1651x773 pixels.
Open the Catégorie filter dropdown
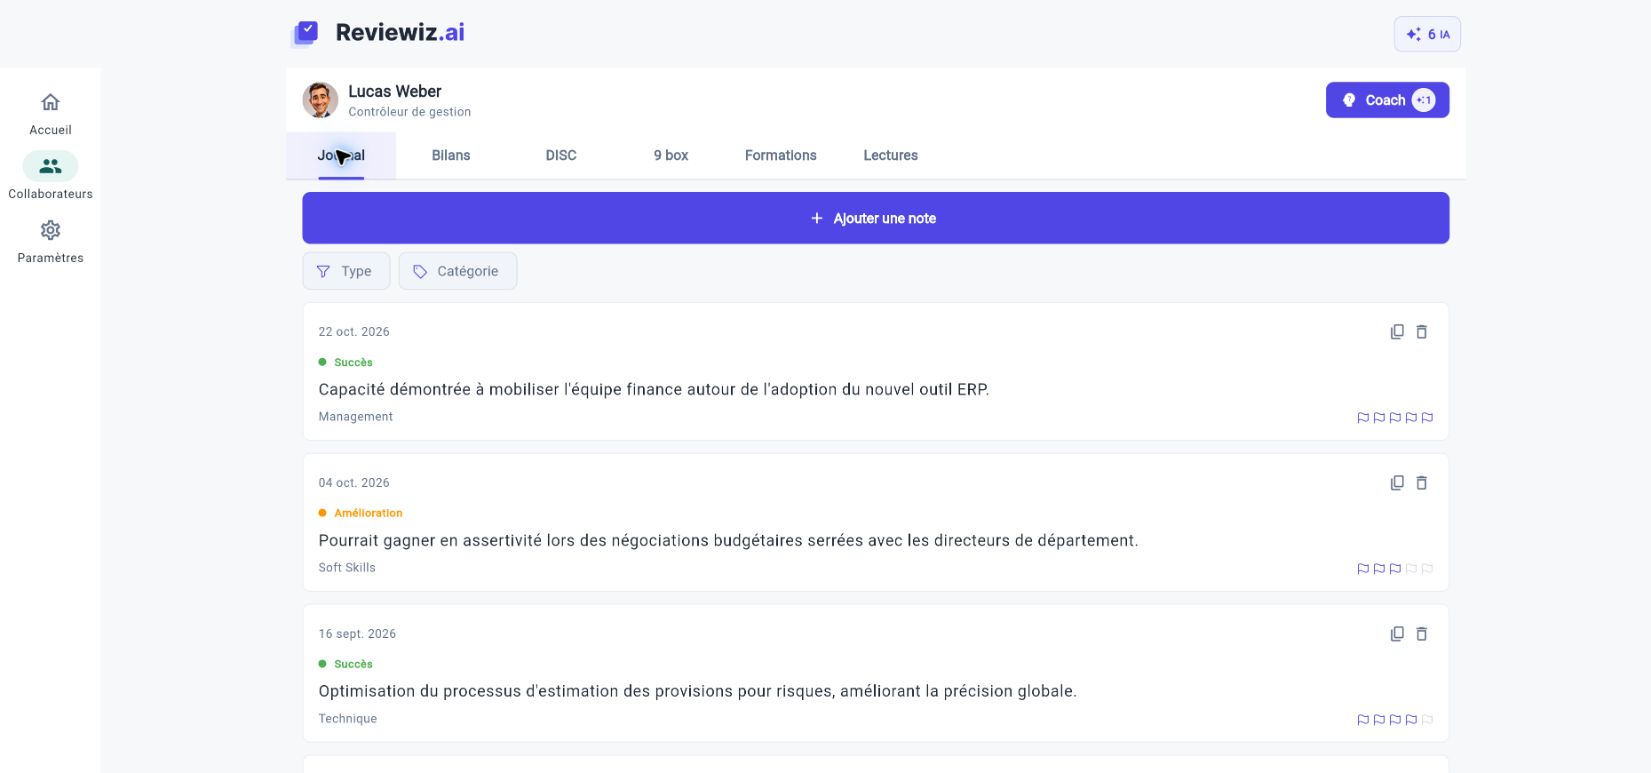[x=458, y=271]
